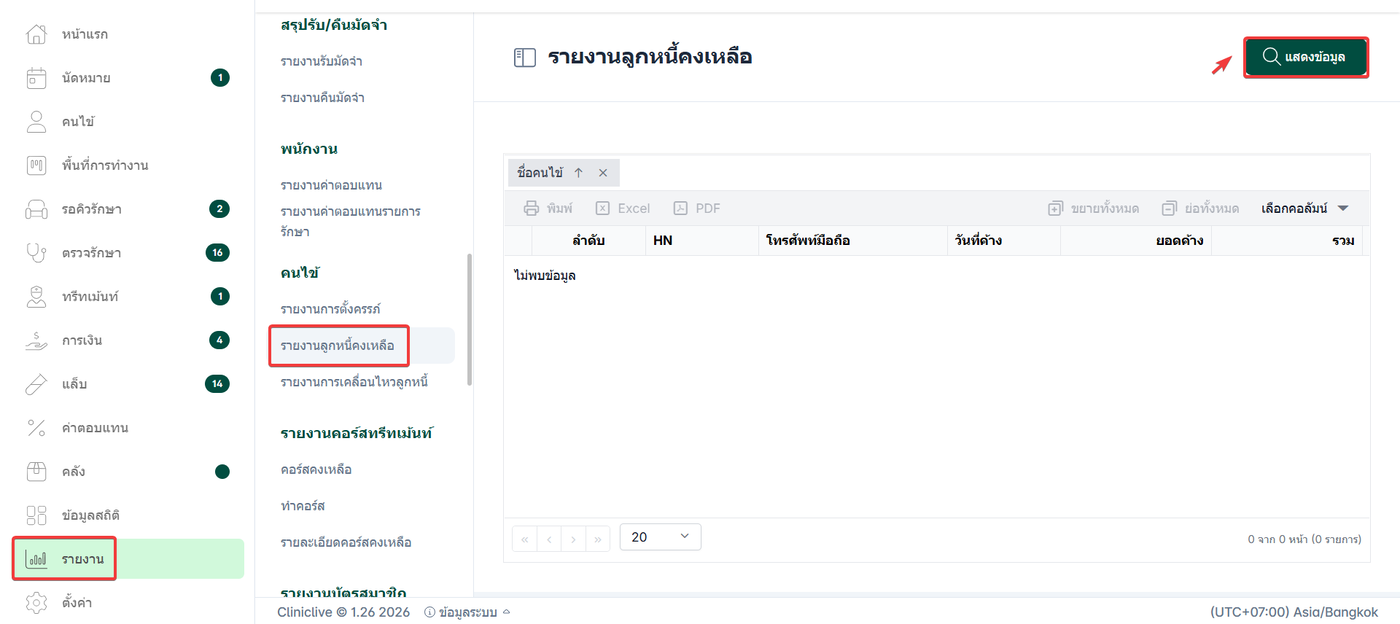Click the Excel export icon
1400x624 pixels.
(x=602, y=208)
